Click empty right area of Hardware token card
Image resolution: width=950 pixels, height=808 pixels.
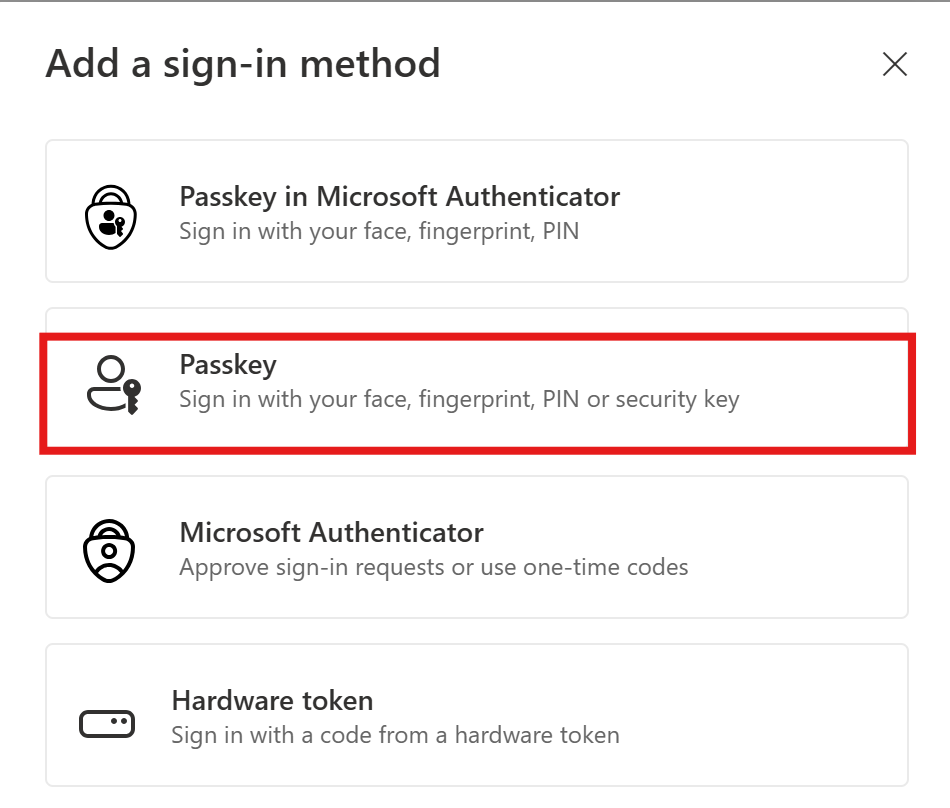coord(800,715)
